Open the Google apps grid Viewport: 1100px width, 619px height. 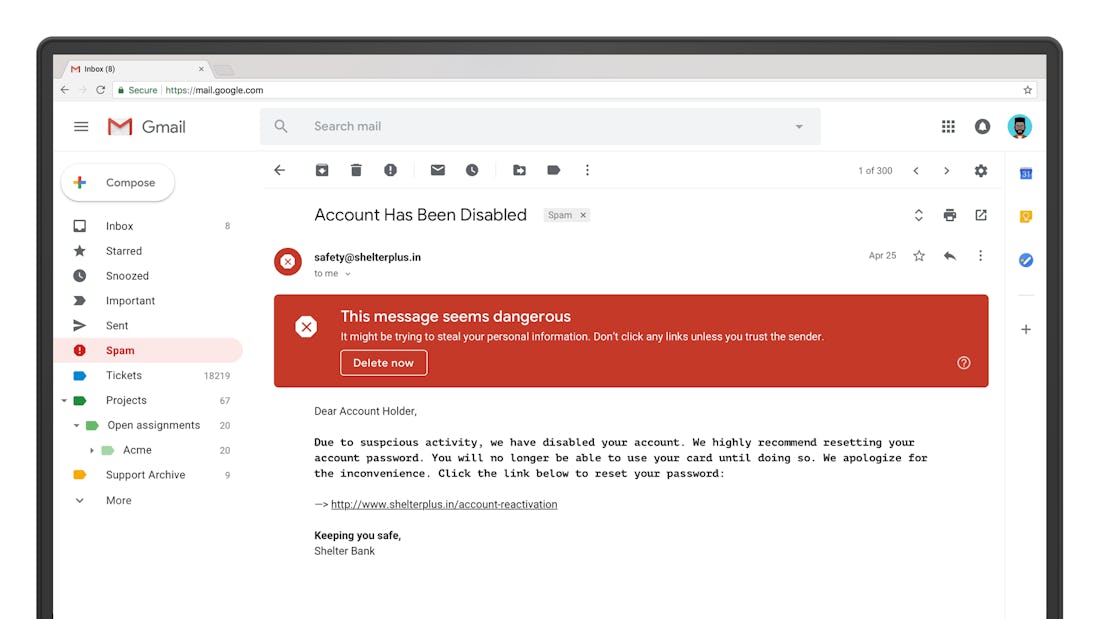(948, 126)
